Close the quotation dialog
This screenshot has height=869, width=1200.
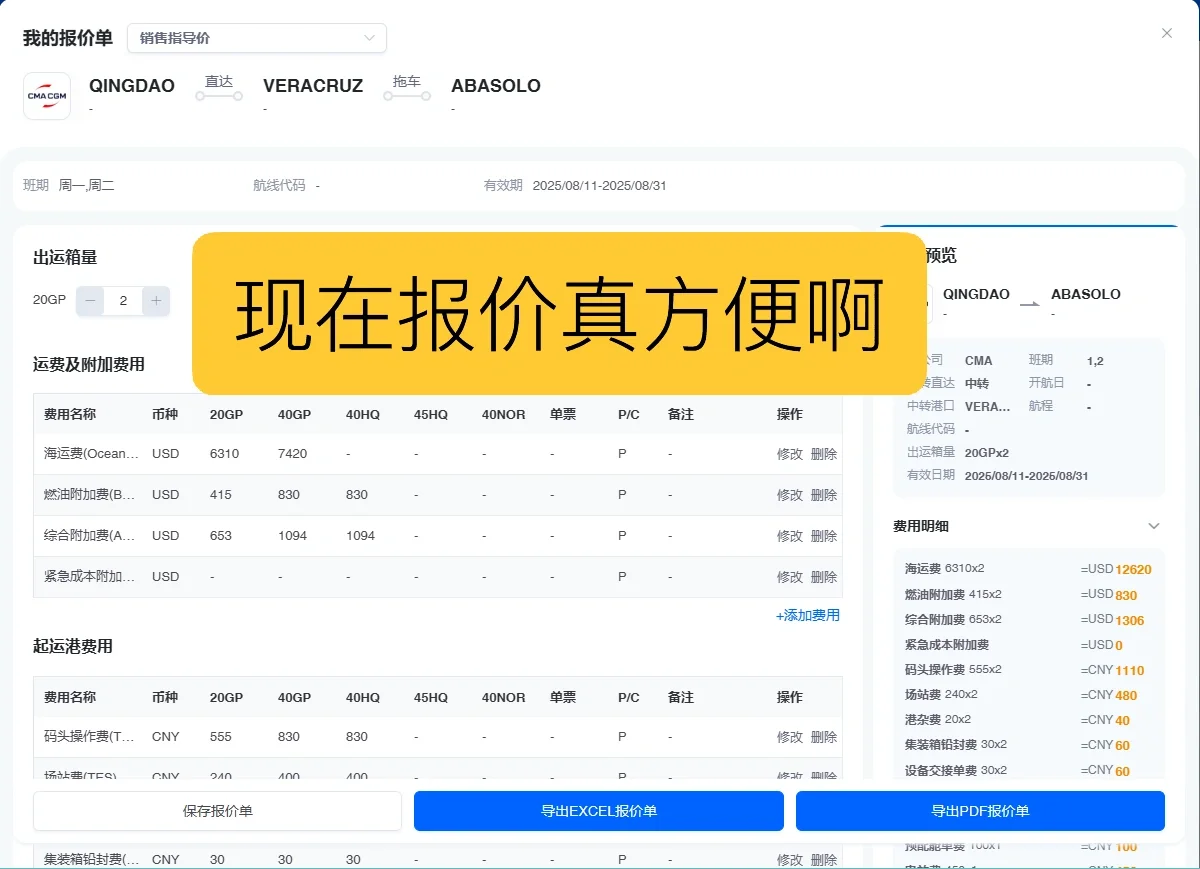click(1166, 33)
